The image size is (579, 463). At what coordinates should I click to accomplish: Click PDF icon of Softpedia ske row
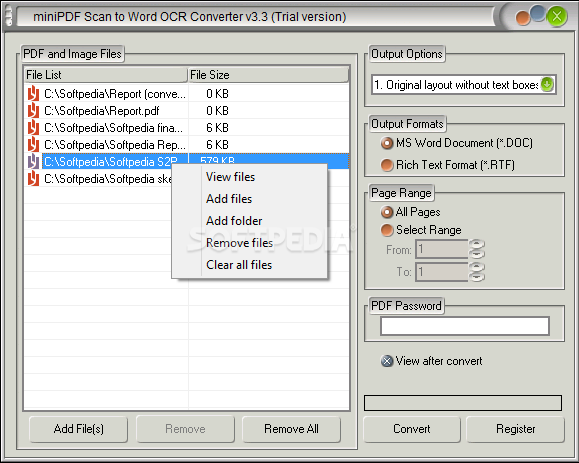coord(33,178)
